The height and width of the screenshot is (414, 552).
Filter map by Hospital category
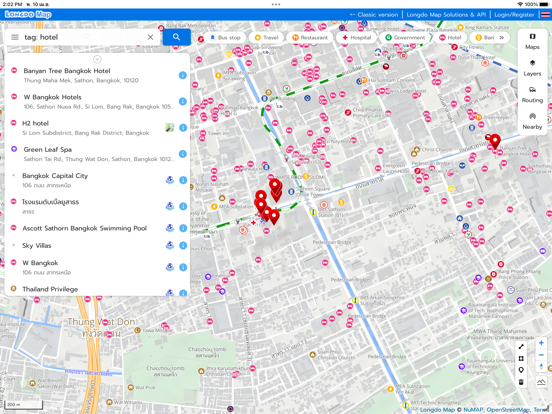356,37
